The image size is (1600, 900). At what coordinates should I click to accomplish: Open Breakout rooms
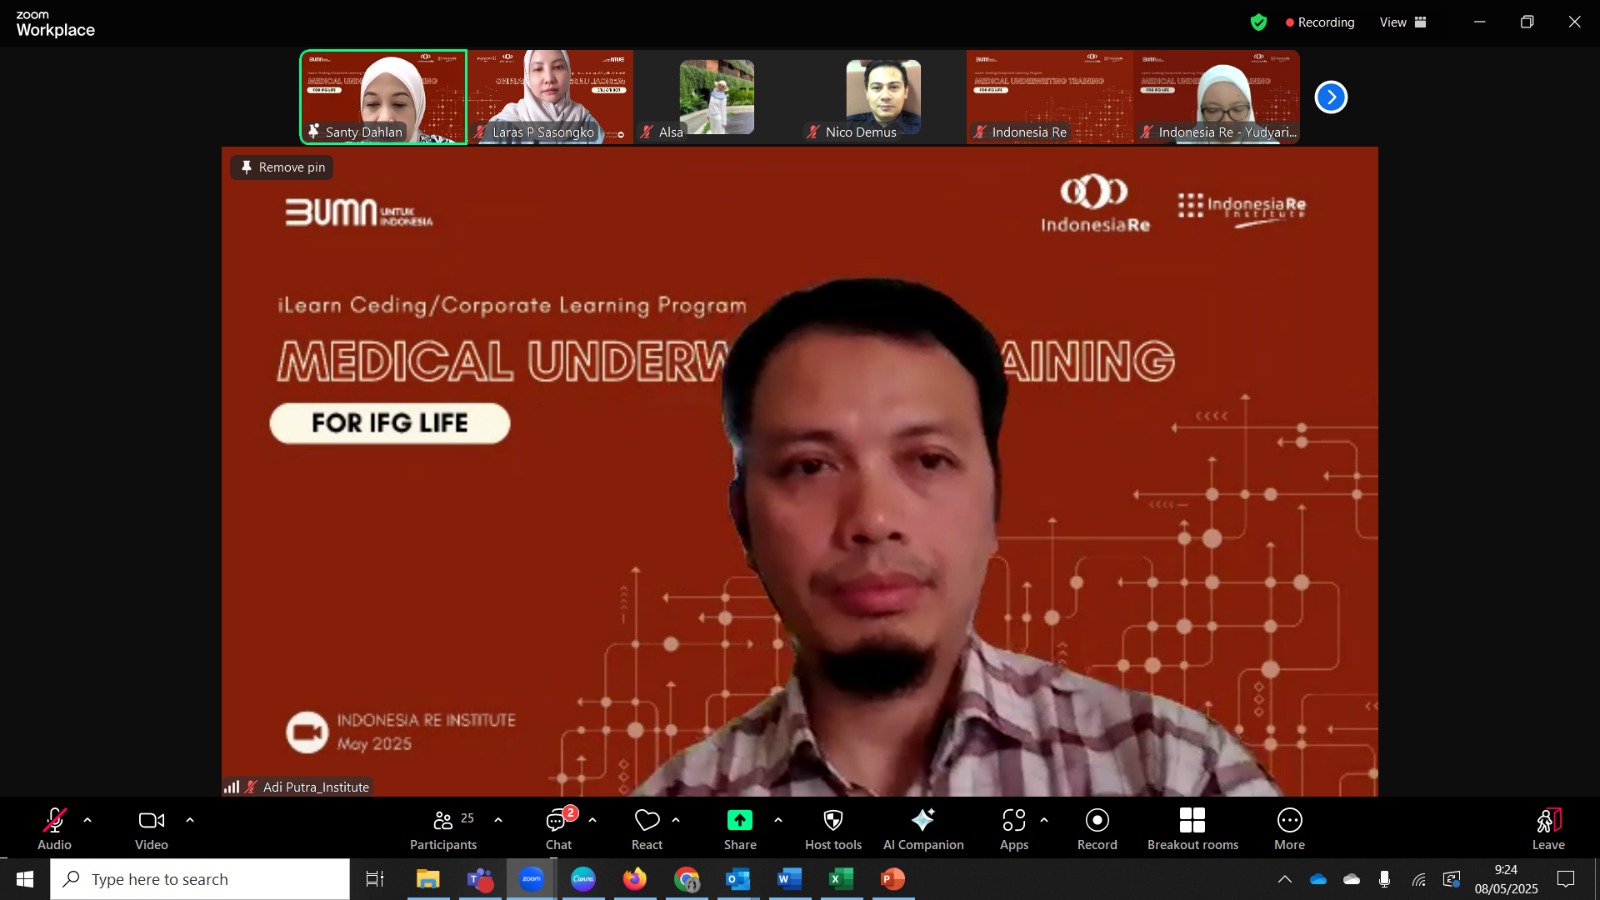(x=1192, y=829)
